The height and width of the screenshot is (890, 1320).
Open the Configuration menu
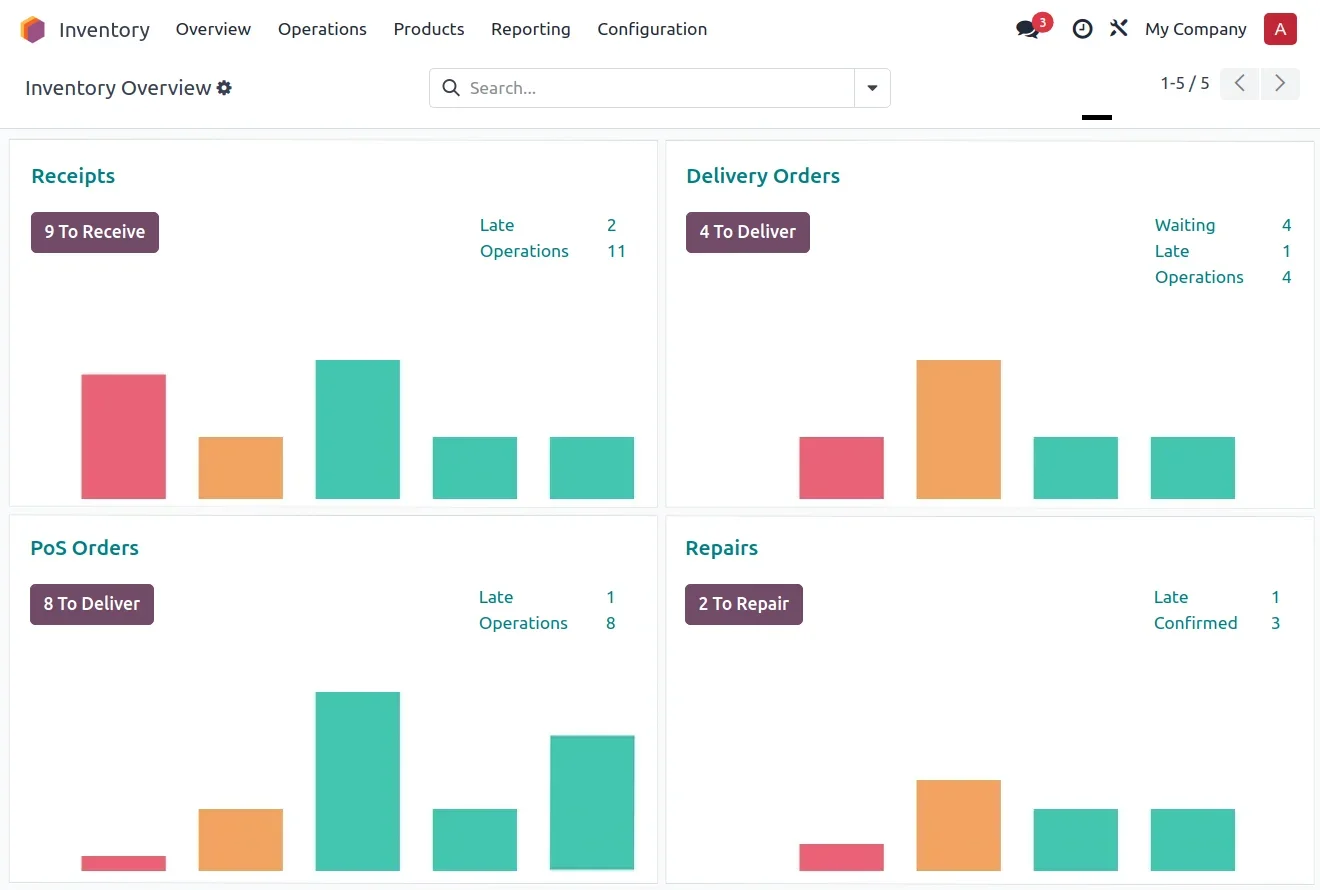[652, 29]
